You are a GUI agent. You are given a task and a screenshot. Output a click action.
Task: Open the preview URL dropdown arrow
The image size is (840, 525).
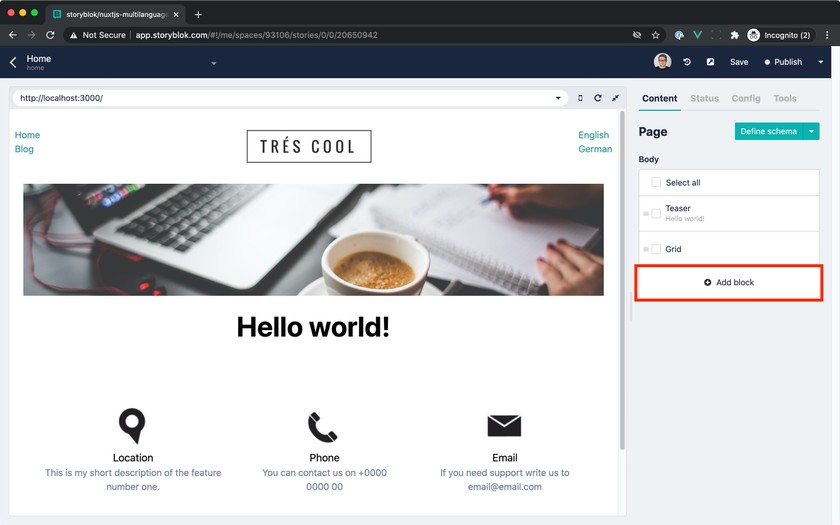click(x=558, y=98)
